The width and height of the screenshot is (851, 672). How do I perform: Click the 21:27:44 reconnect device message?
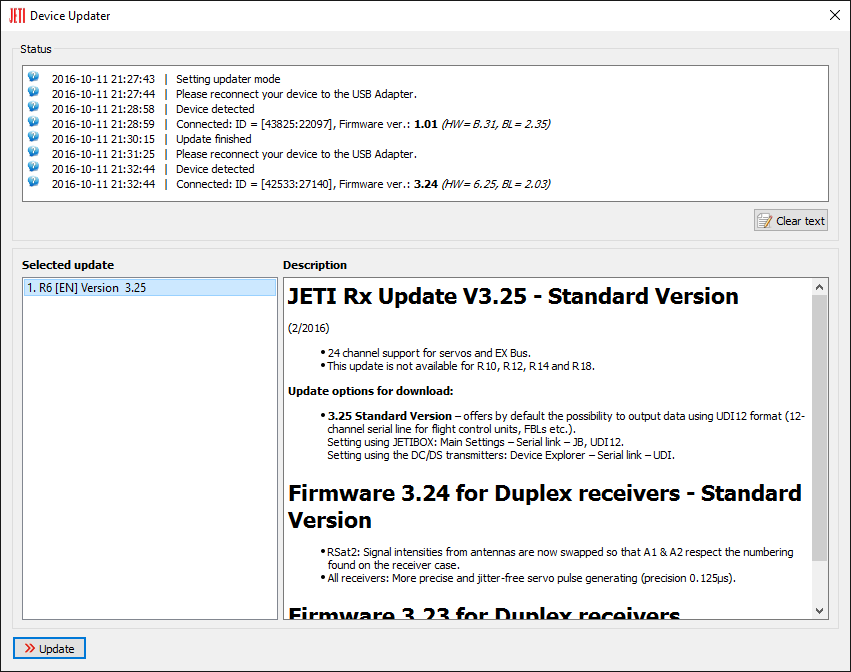point(296,94)
